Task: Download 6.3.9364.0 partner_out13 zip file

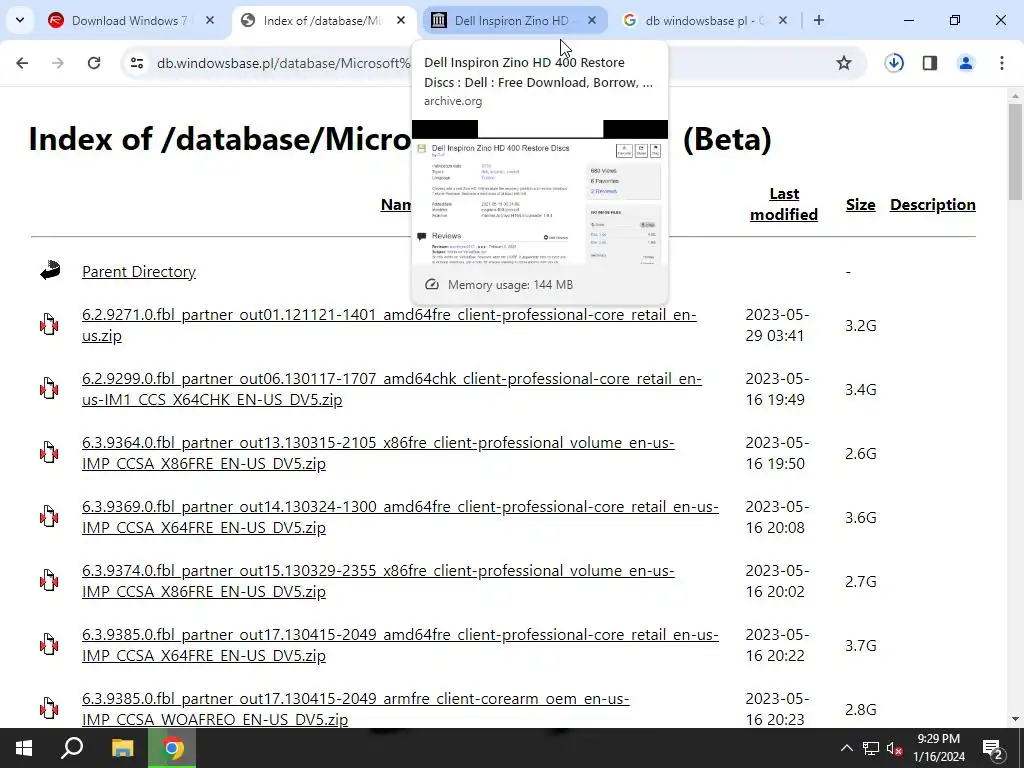Action: pyautogui.click(x=378, y=453)
